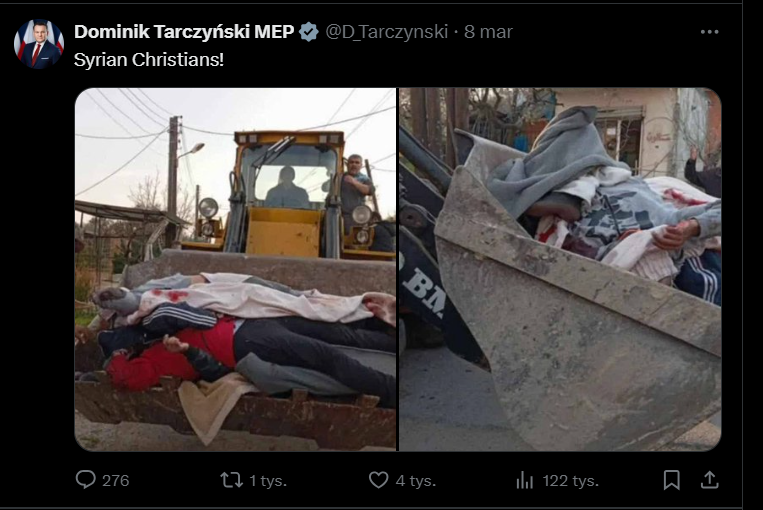
Task: Open view analytics bar chart icon
Action: click(525, 480)
